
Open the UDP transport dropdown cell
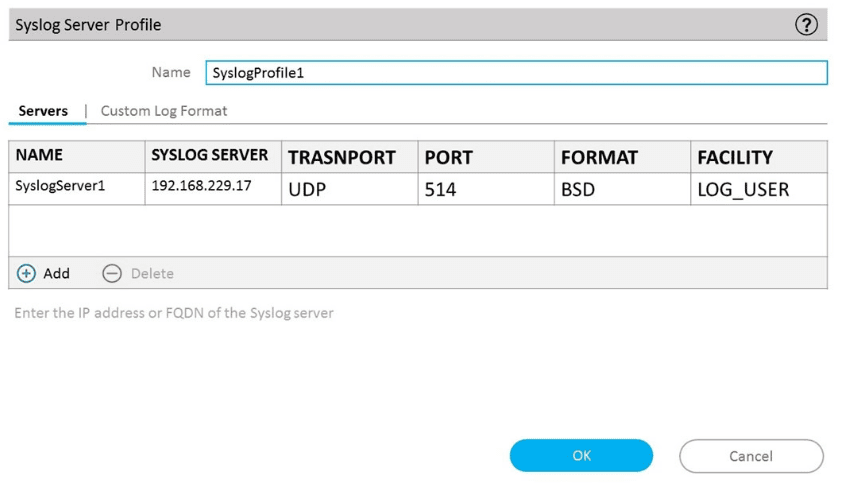[349, 188]
